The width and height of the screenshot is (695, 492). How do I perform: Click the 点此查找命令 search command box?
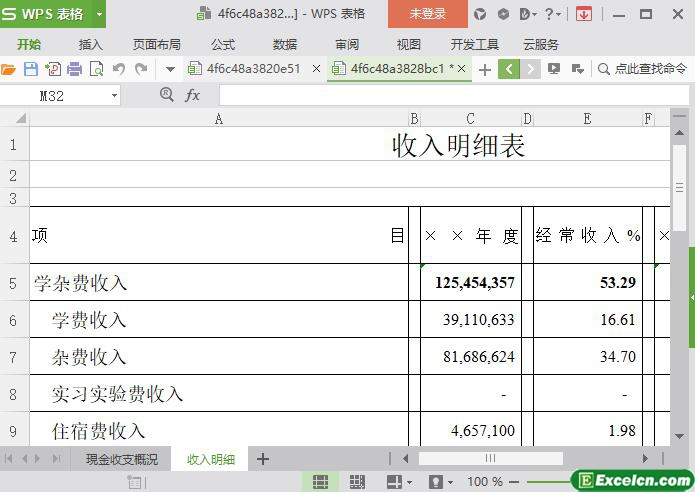pos(643,69)
